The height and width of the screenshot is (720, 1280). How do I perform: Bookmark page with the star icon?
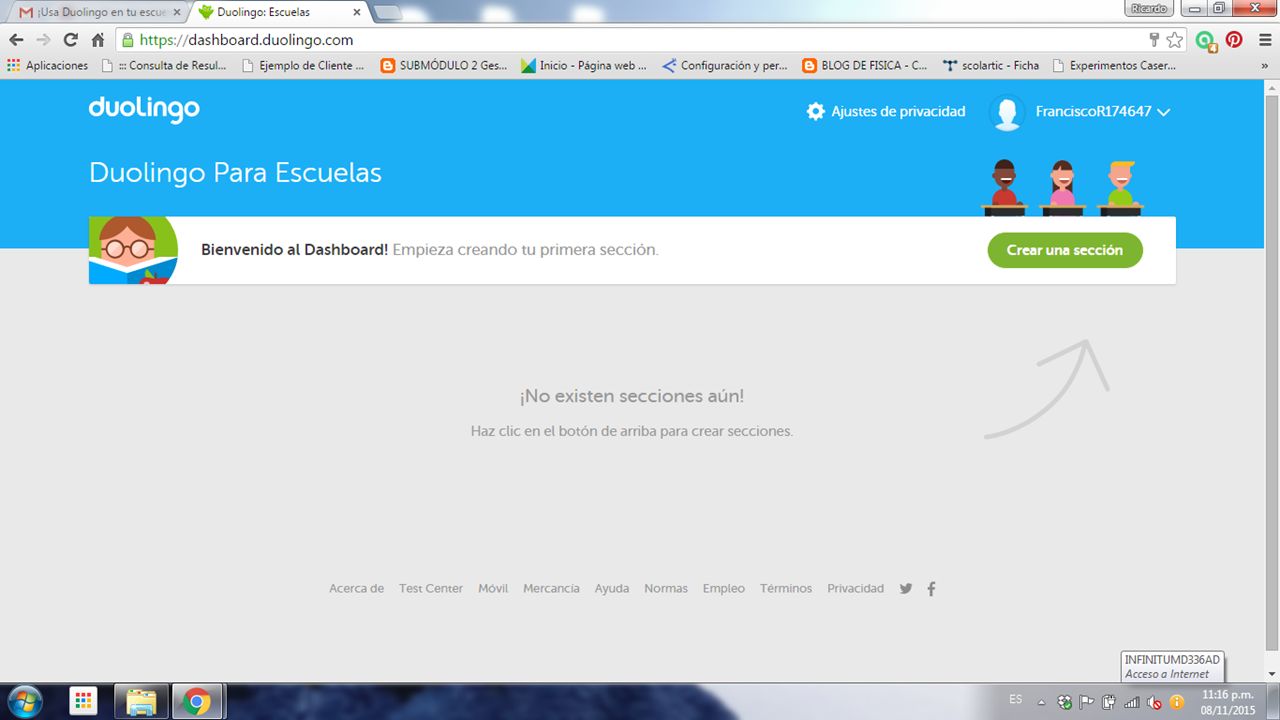pos(1175,40)
